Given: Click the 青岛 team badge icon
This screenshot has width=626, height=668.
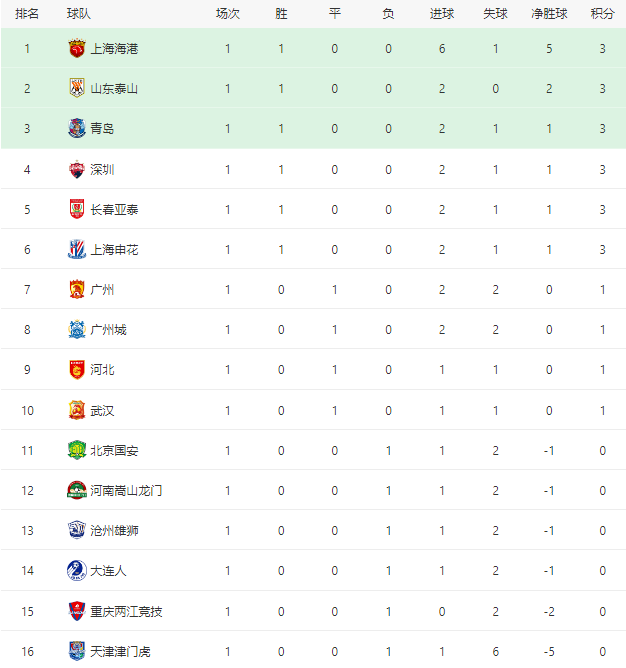Looking at the screenshot, I should (77, 129).
